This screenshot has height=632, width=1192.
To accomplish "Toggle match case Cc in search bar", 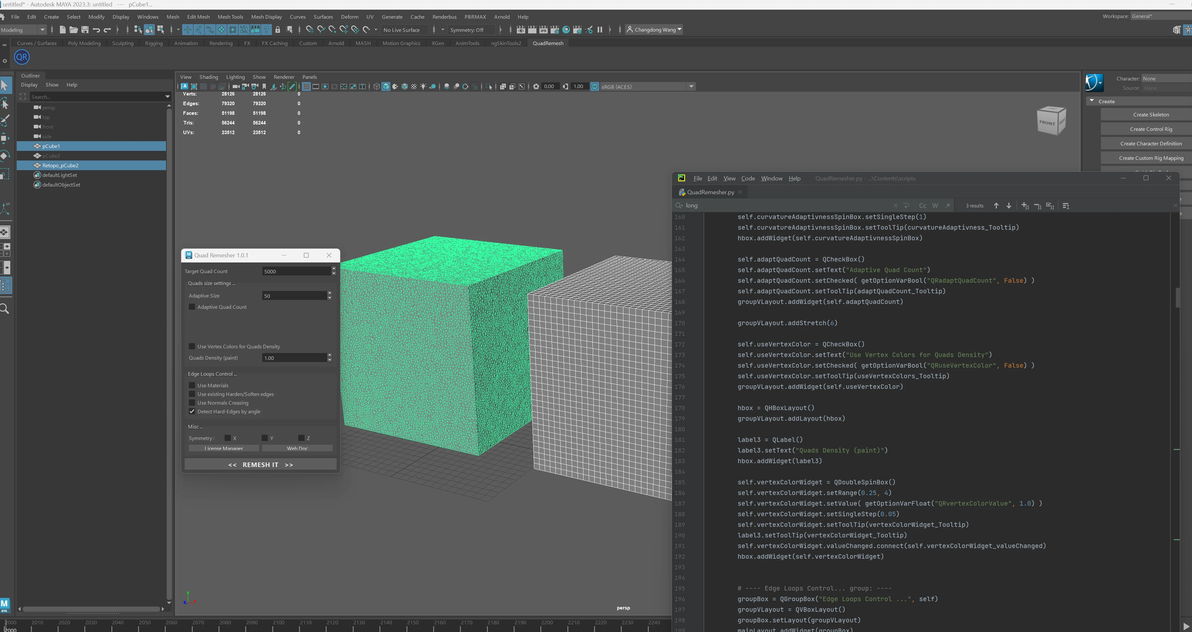I will tap(922, 206).
